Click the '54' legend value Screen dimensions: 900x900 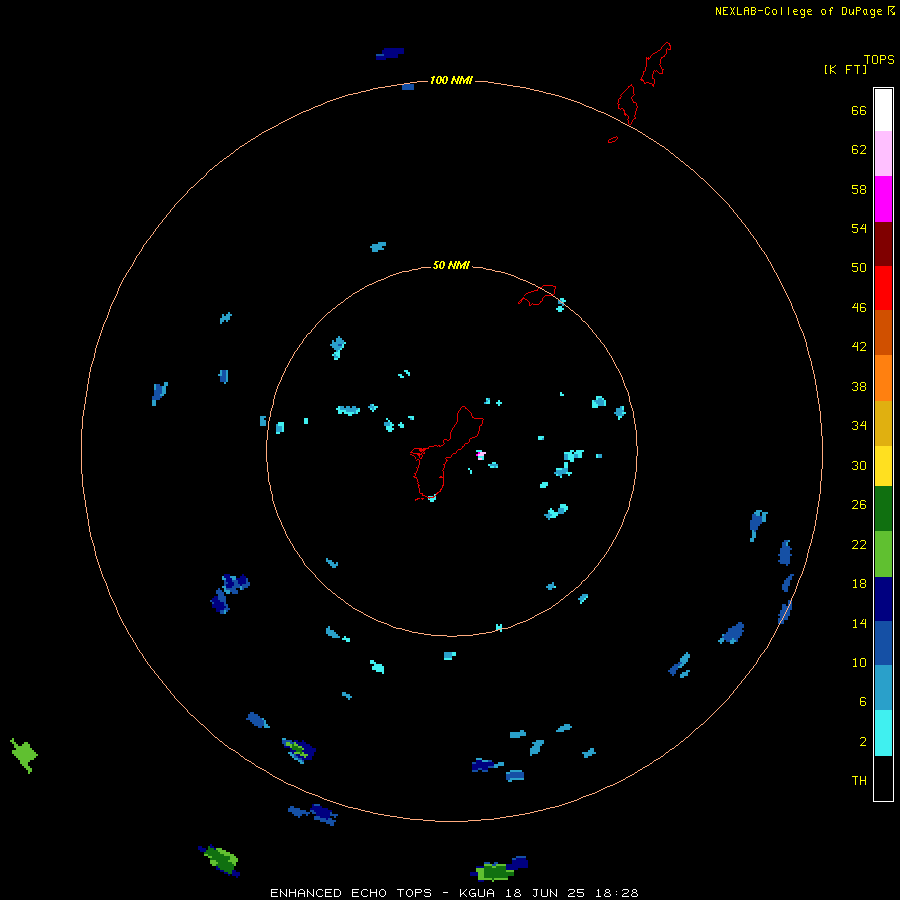click(x=859, y=228)
